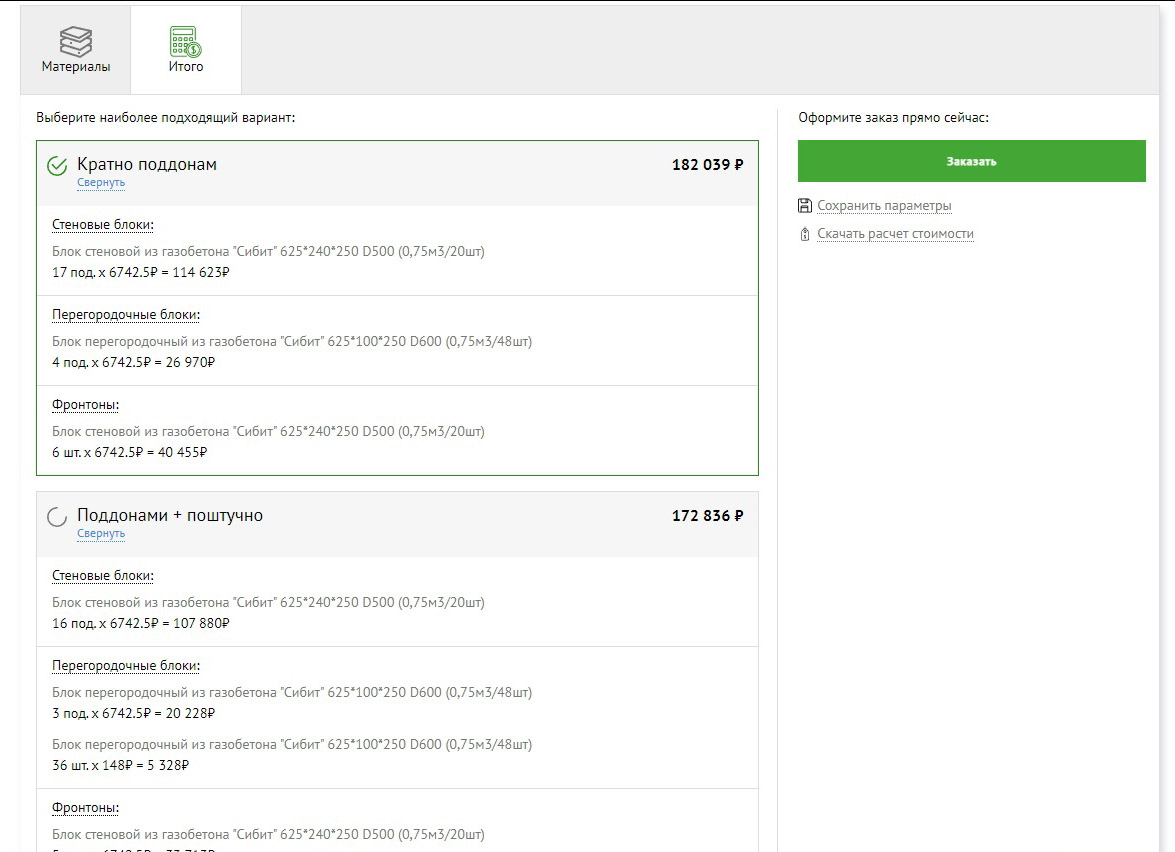Click Перегородочные блоки label in first option

tap(126, 315)
